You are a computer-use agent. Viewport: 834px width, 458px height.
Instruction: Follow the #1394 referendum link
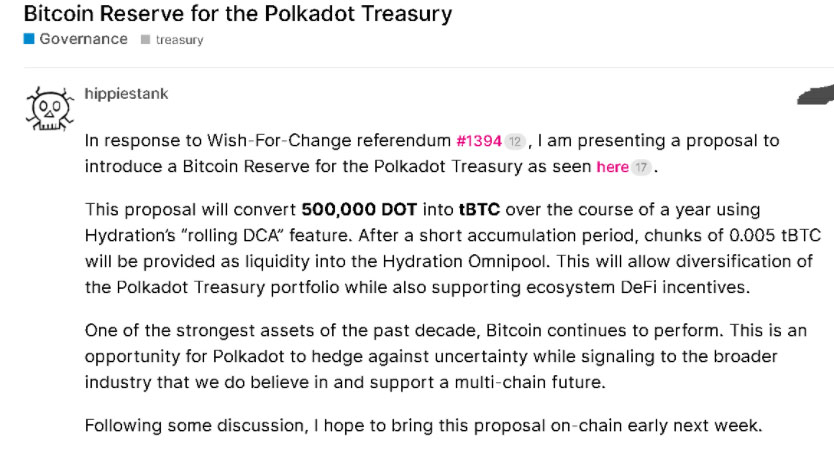479,141
